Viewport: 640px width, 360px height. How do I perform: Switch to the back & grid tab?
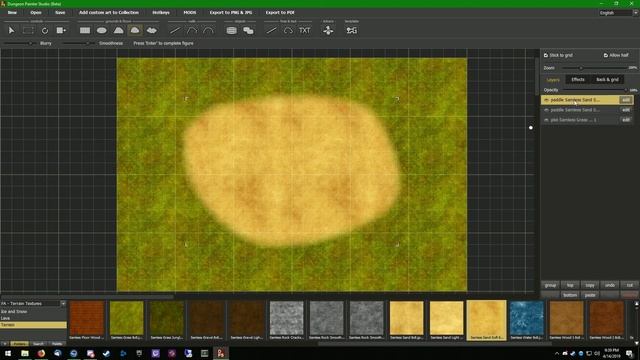607,80
